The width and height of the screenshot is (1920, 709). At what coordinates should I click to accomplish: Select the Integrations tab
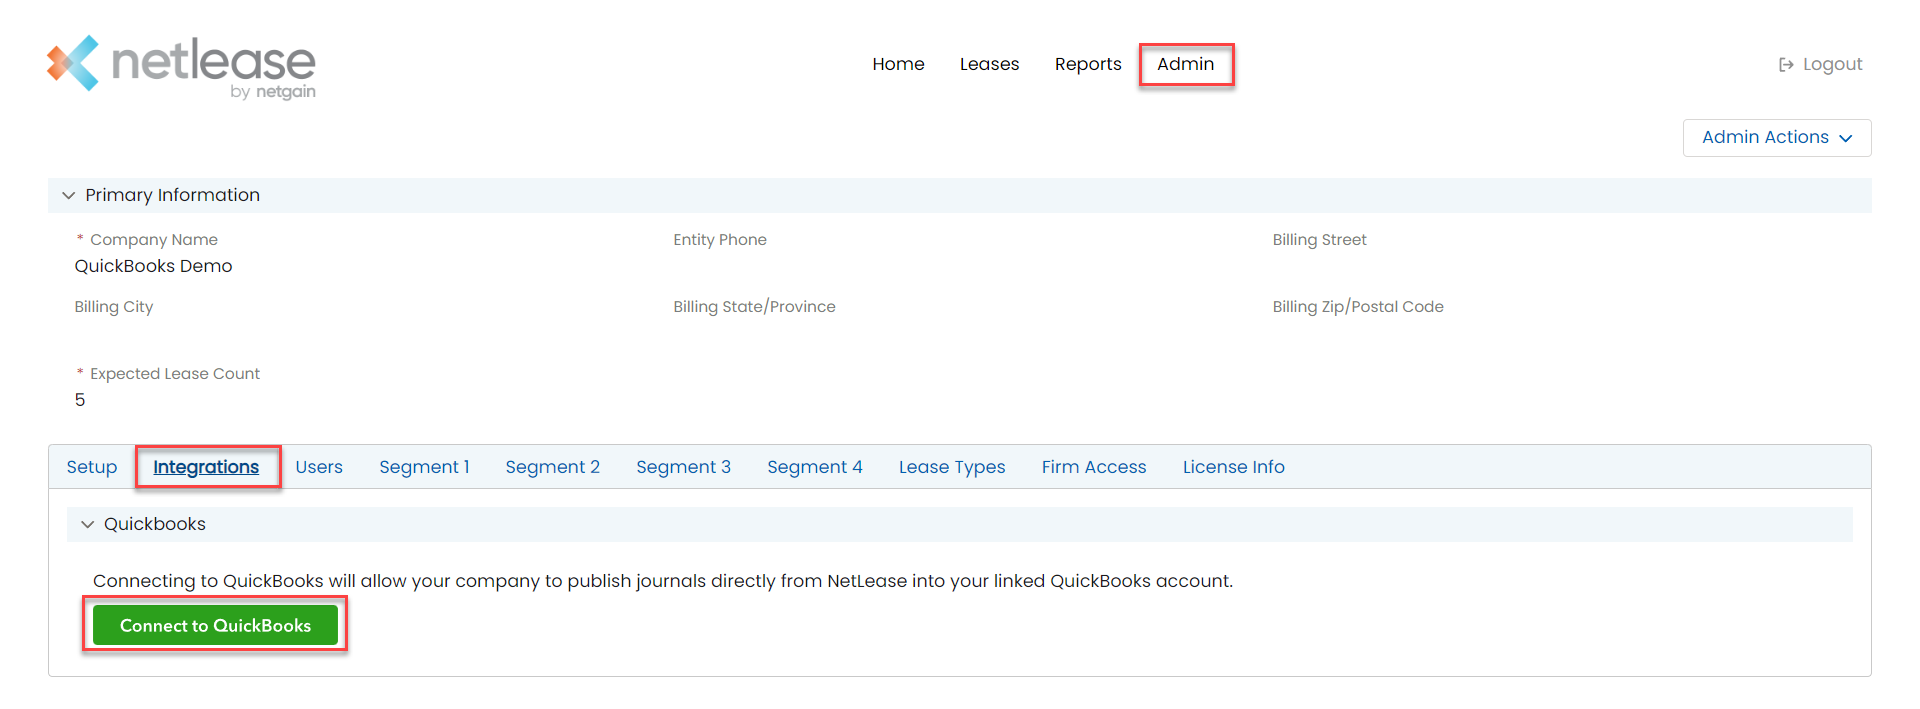(206, 467)
